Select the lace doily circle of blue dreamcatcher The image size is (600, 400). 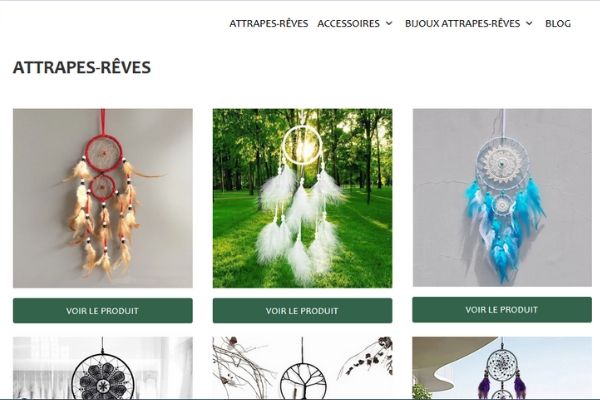click(x=502, y=164)
